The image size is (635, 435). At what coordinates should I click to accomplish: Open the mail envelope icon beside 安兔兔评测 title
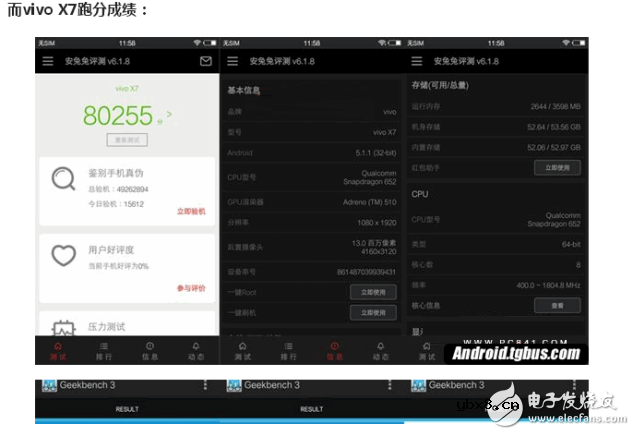coord(206,61)
